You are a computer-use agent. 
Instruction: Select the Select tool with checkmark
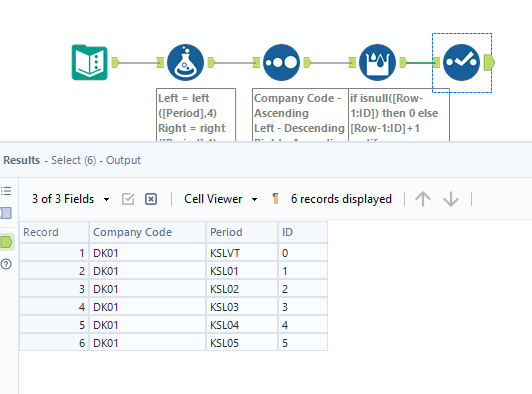pyautogui.click(x=461, y=62)
